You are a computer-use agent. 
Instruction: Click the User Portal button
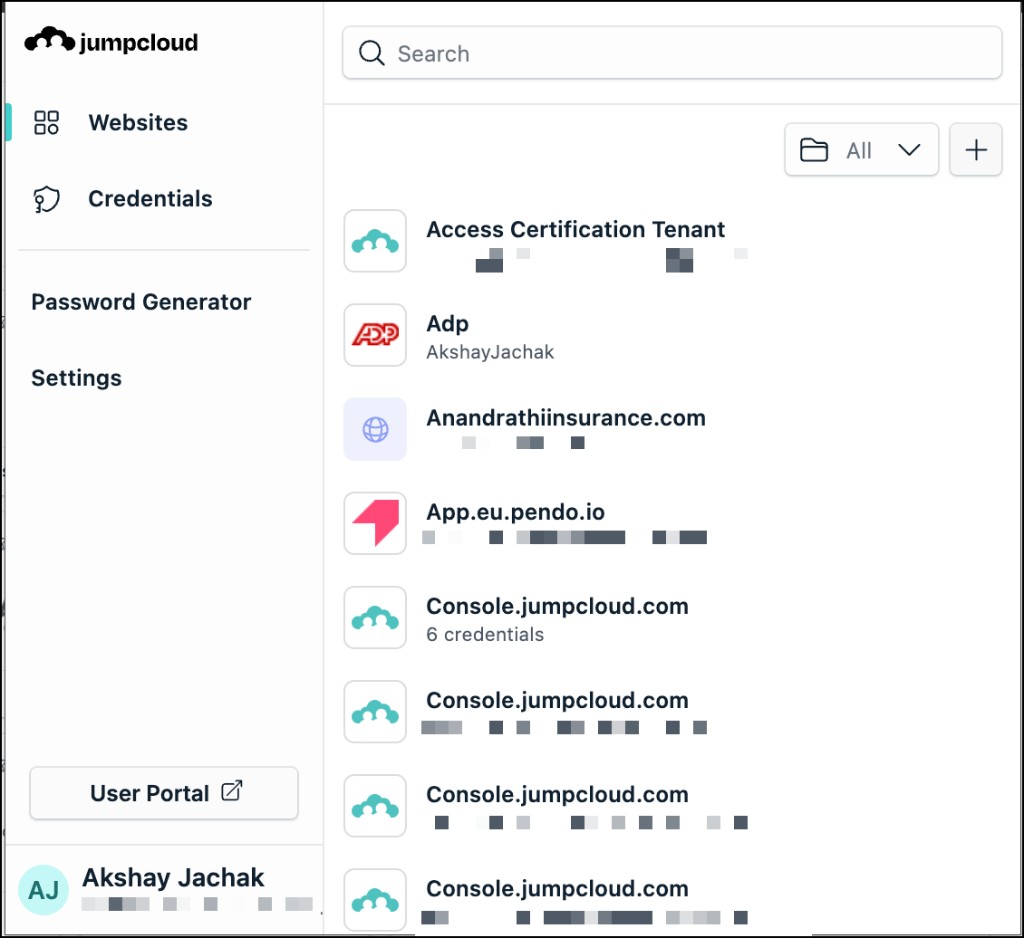pos(164,792)
